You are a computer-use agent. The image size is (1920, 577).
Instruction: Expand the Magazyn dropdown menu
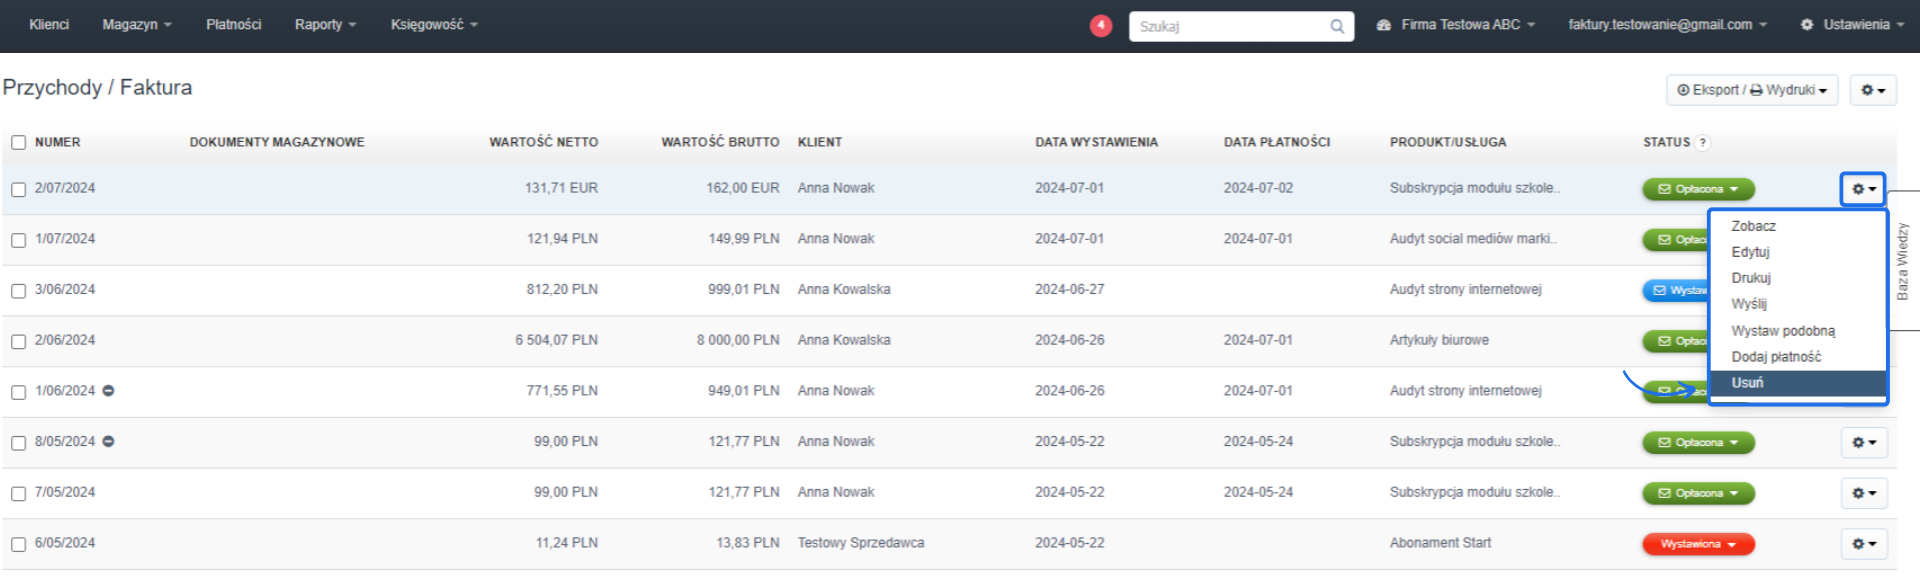tap(136, 25)
